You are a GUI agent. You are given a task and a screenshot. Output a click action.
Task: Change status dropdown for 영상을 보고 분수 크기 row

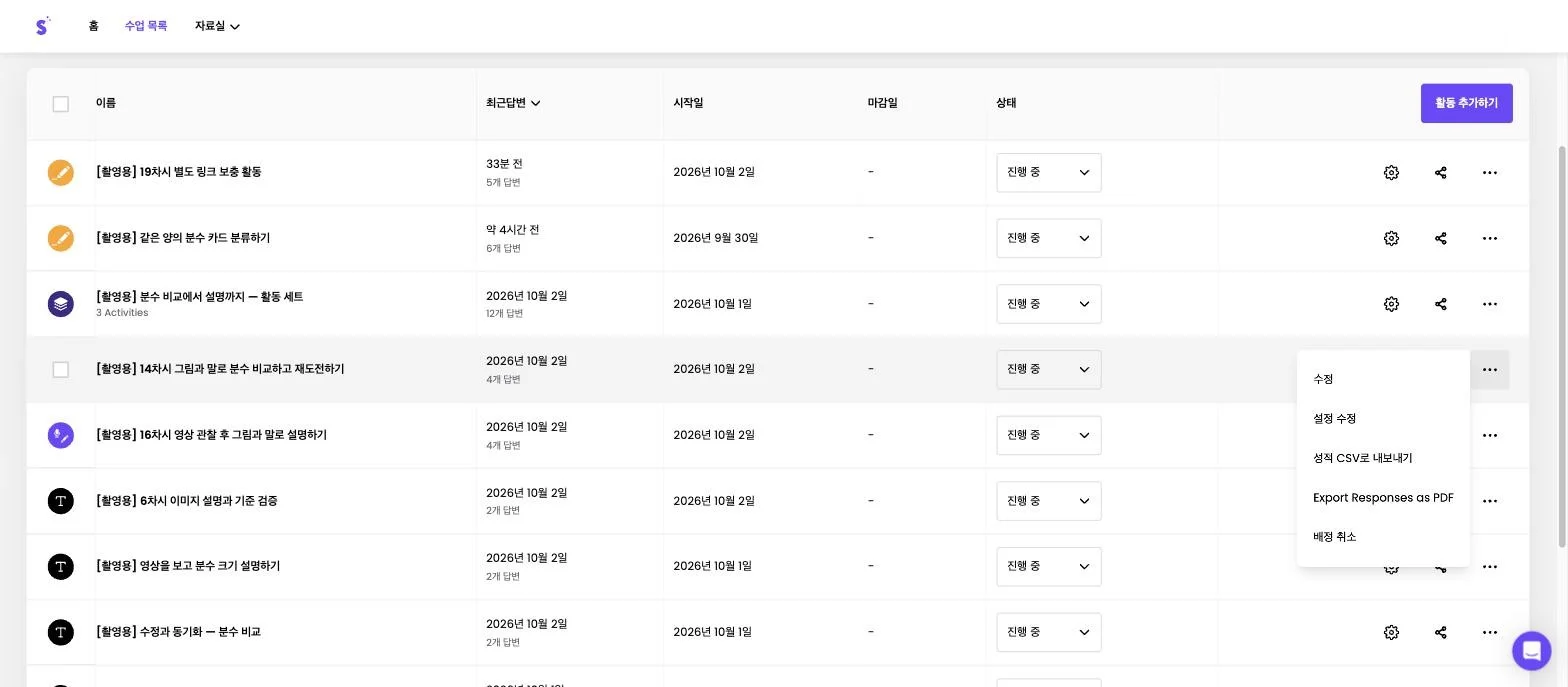1049,567
